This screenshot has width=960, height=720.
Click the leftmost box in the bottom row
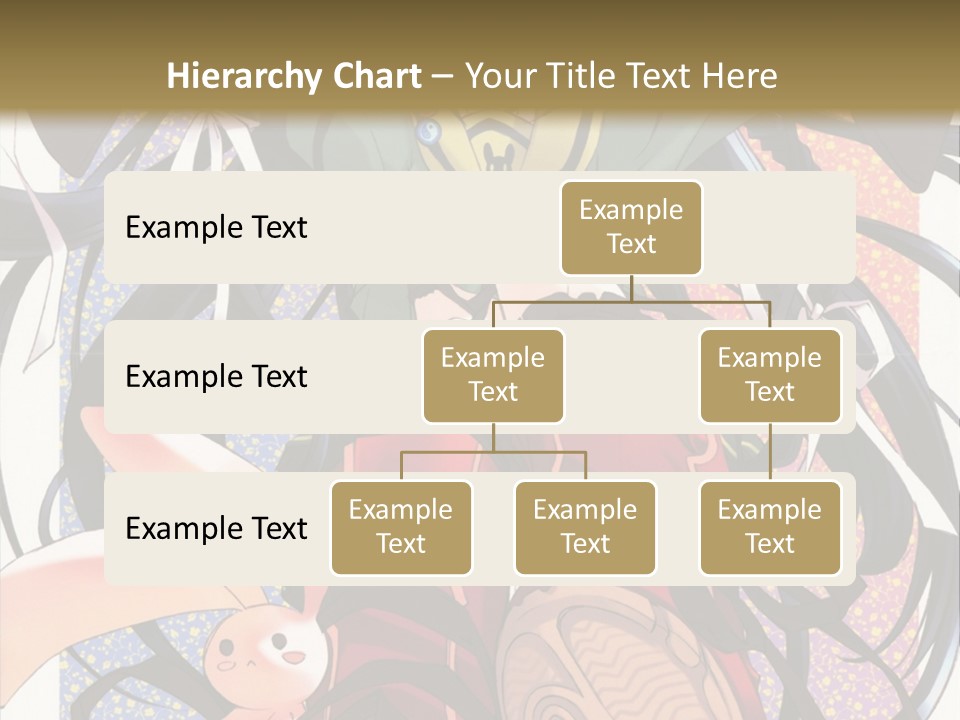[x=401, y=527]
